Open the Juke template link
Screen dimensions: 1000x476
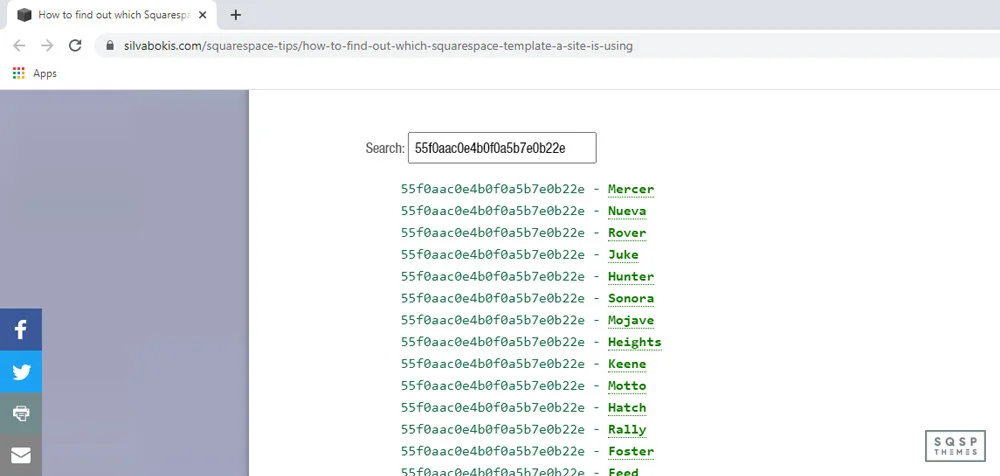(623, 255)
